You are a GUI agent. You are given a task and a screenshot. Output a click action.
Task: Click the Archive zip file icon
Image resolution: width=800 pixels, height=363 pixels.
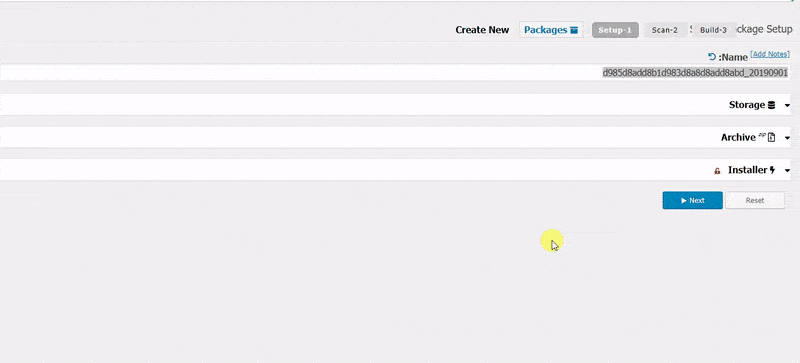[771, 137]
